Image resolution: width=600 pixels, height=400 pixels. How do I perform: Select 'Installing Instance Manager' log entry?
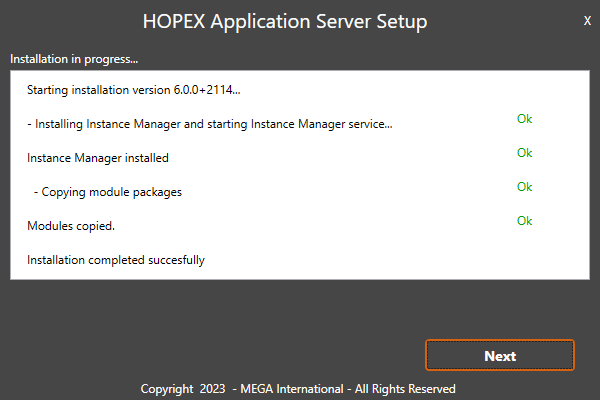(x=210, y=124)
